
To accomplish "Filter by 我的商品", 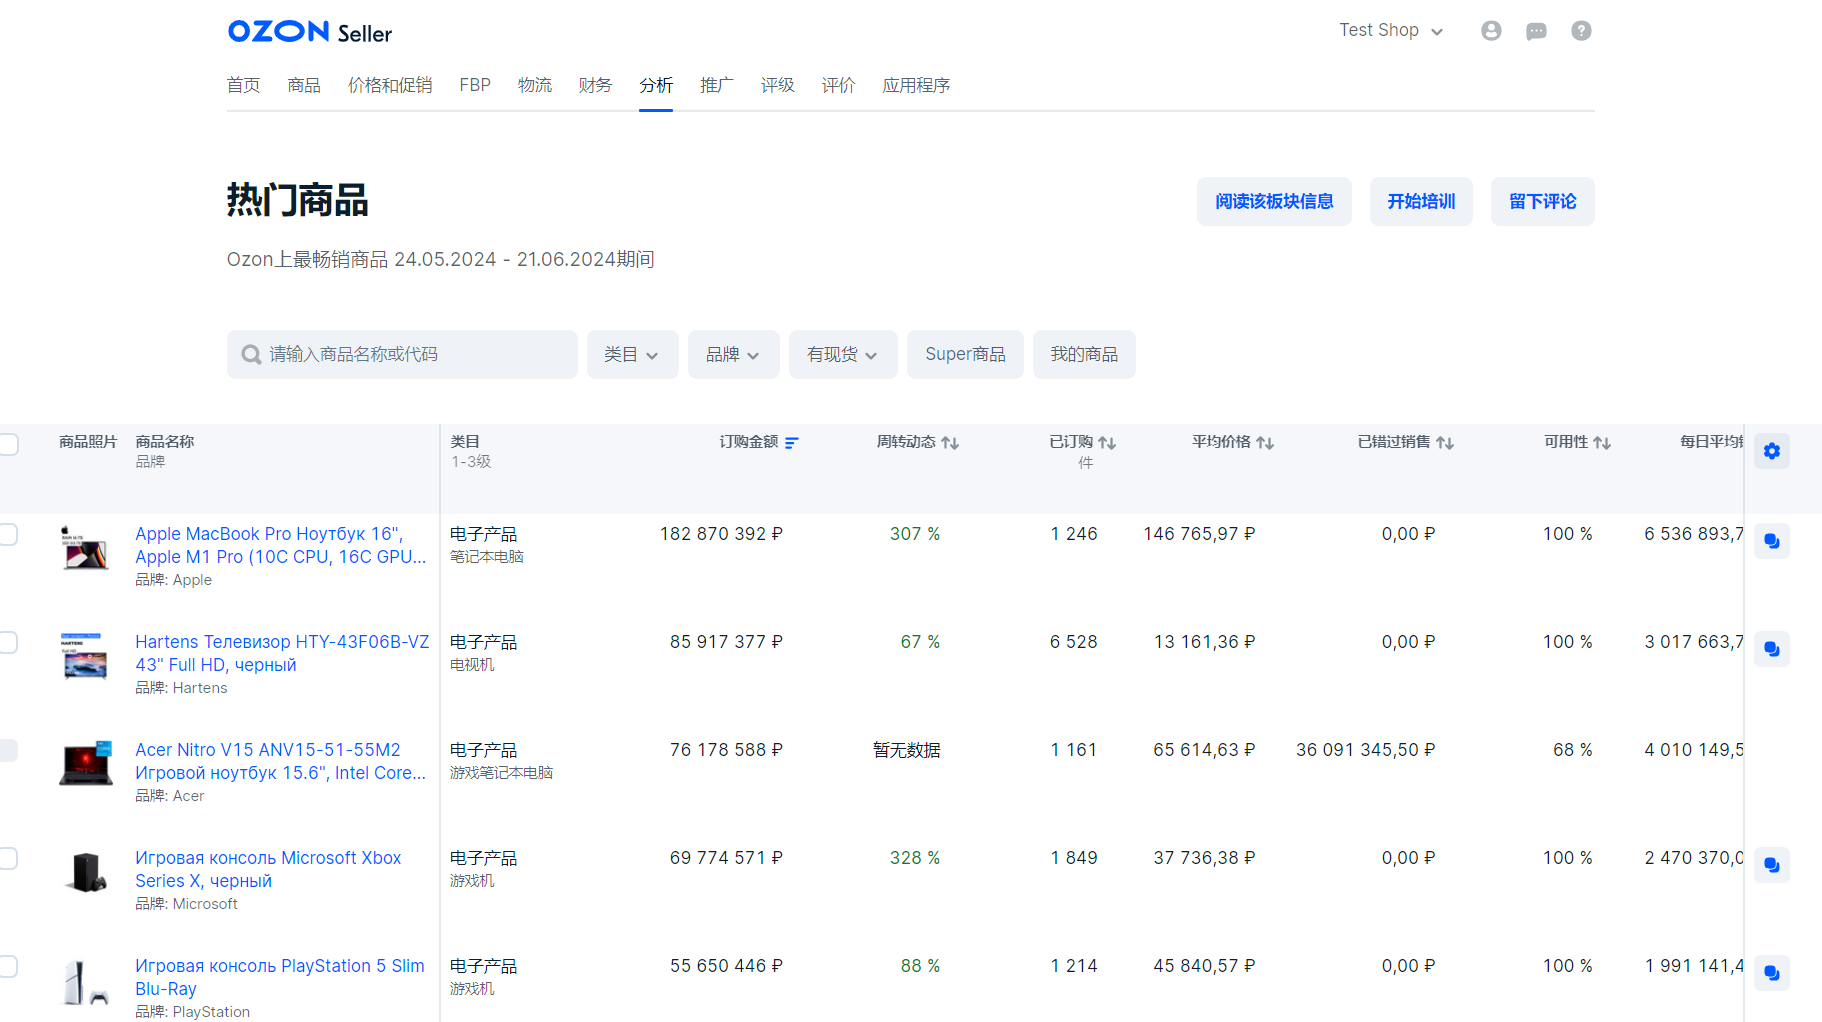I will coord(1084,355).
